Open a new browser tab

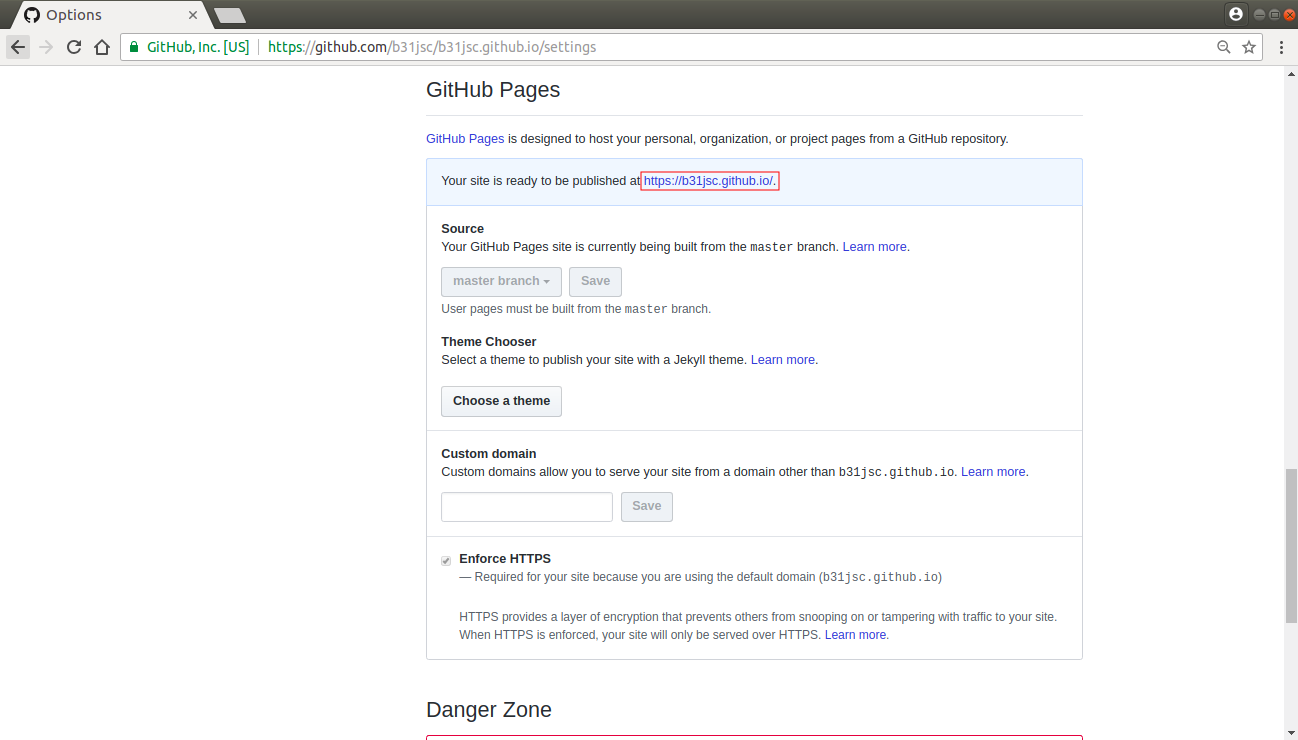230,15
